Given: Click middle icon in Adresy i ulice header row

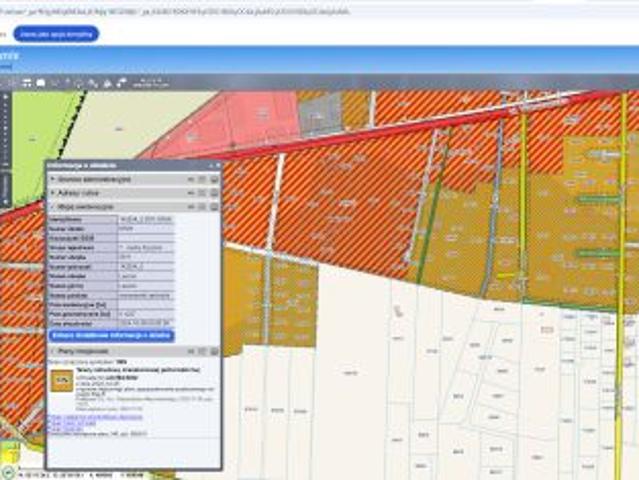Looking at the screenshot, I should click(x=203, y=193).
